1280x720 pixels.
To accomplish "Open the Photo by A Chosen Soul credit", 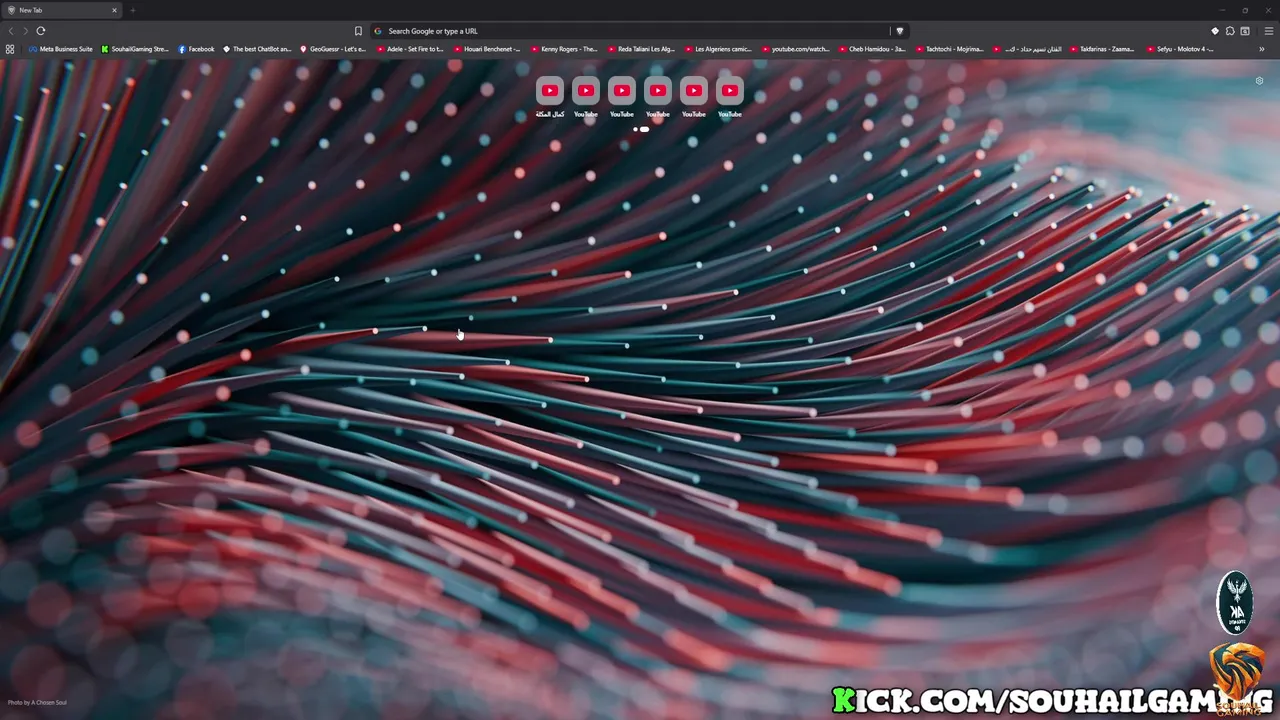I will click(x=37, y=702).
